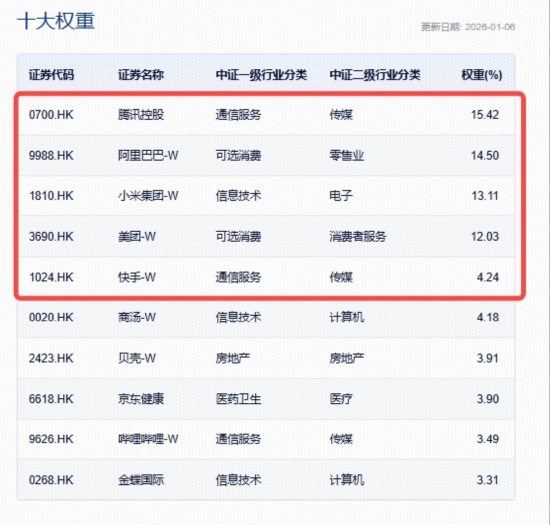Select the code 6618.HK

pyautogui.click(x=51, y=399)
